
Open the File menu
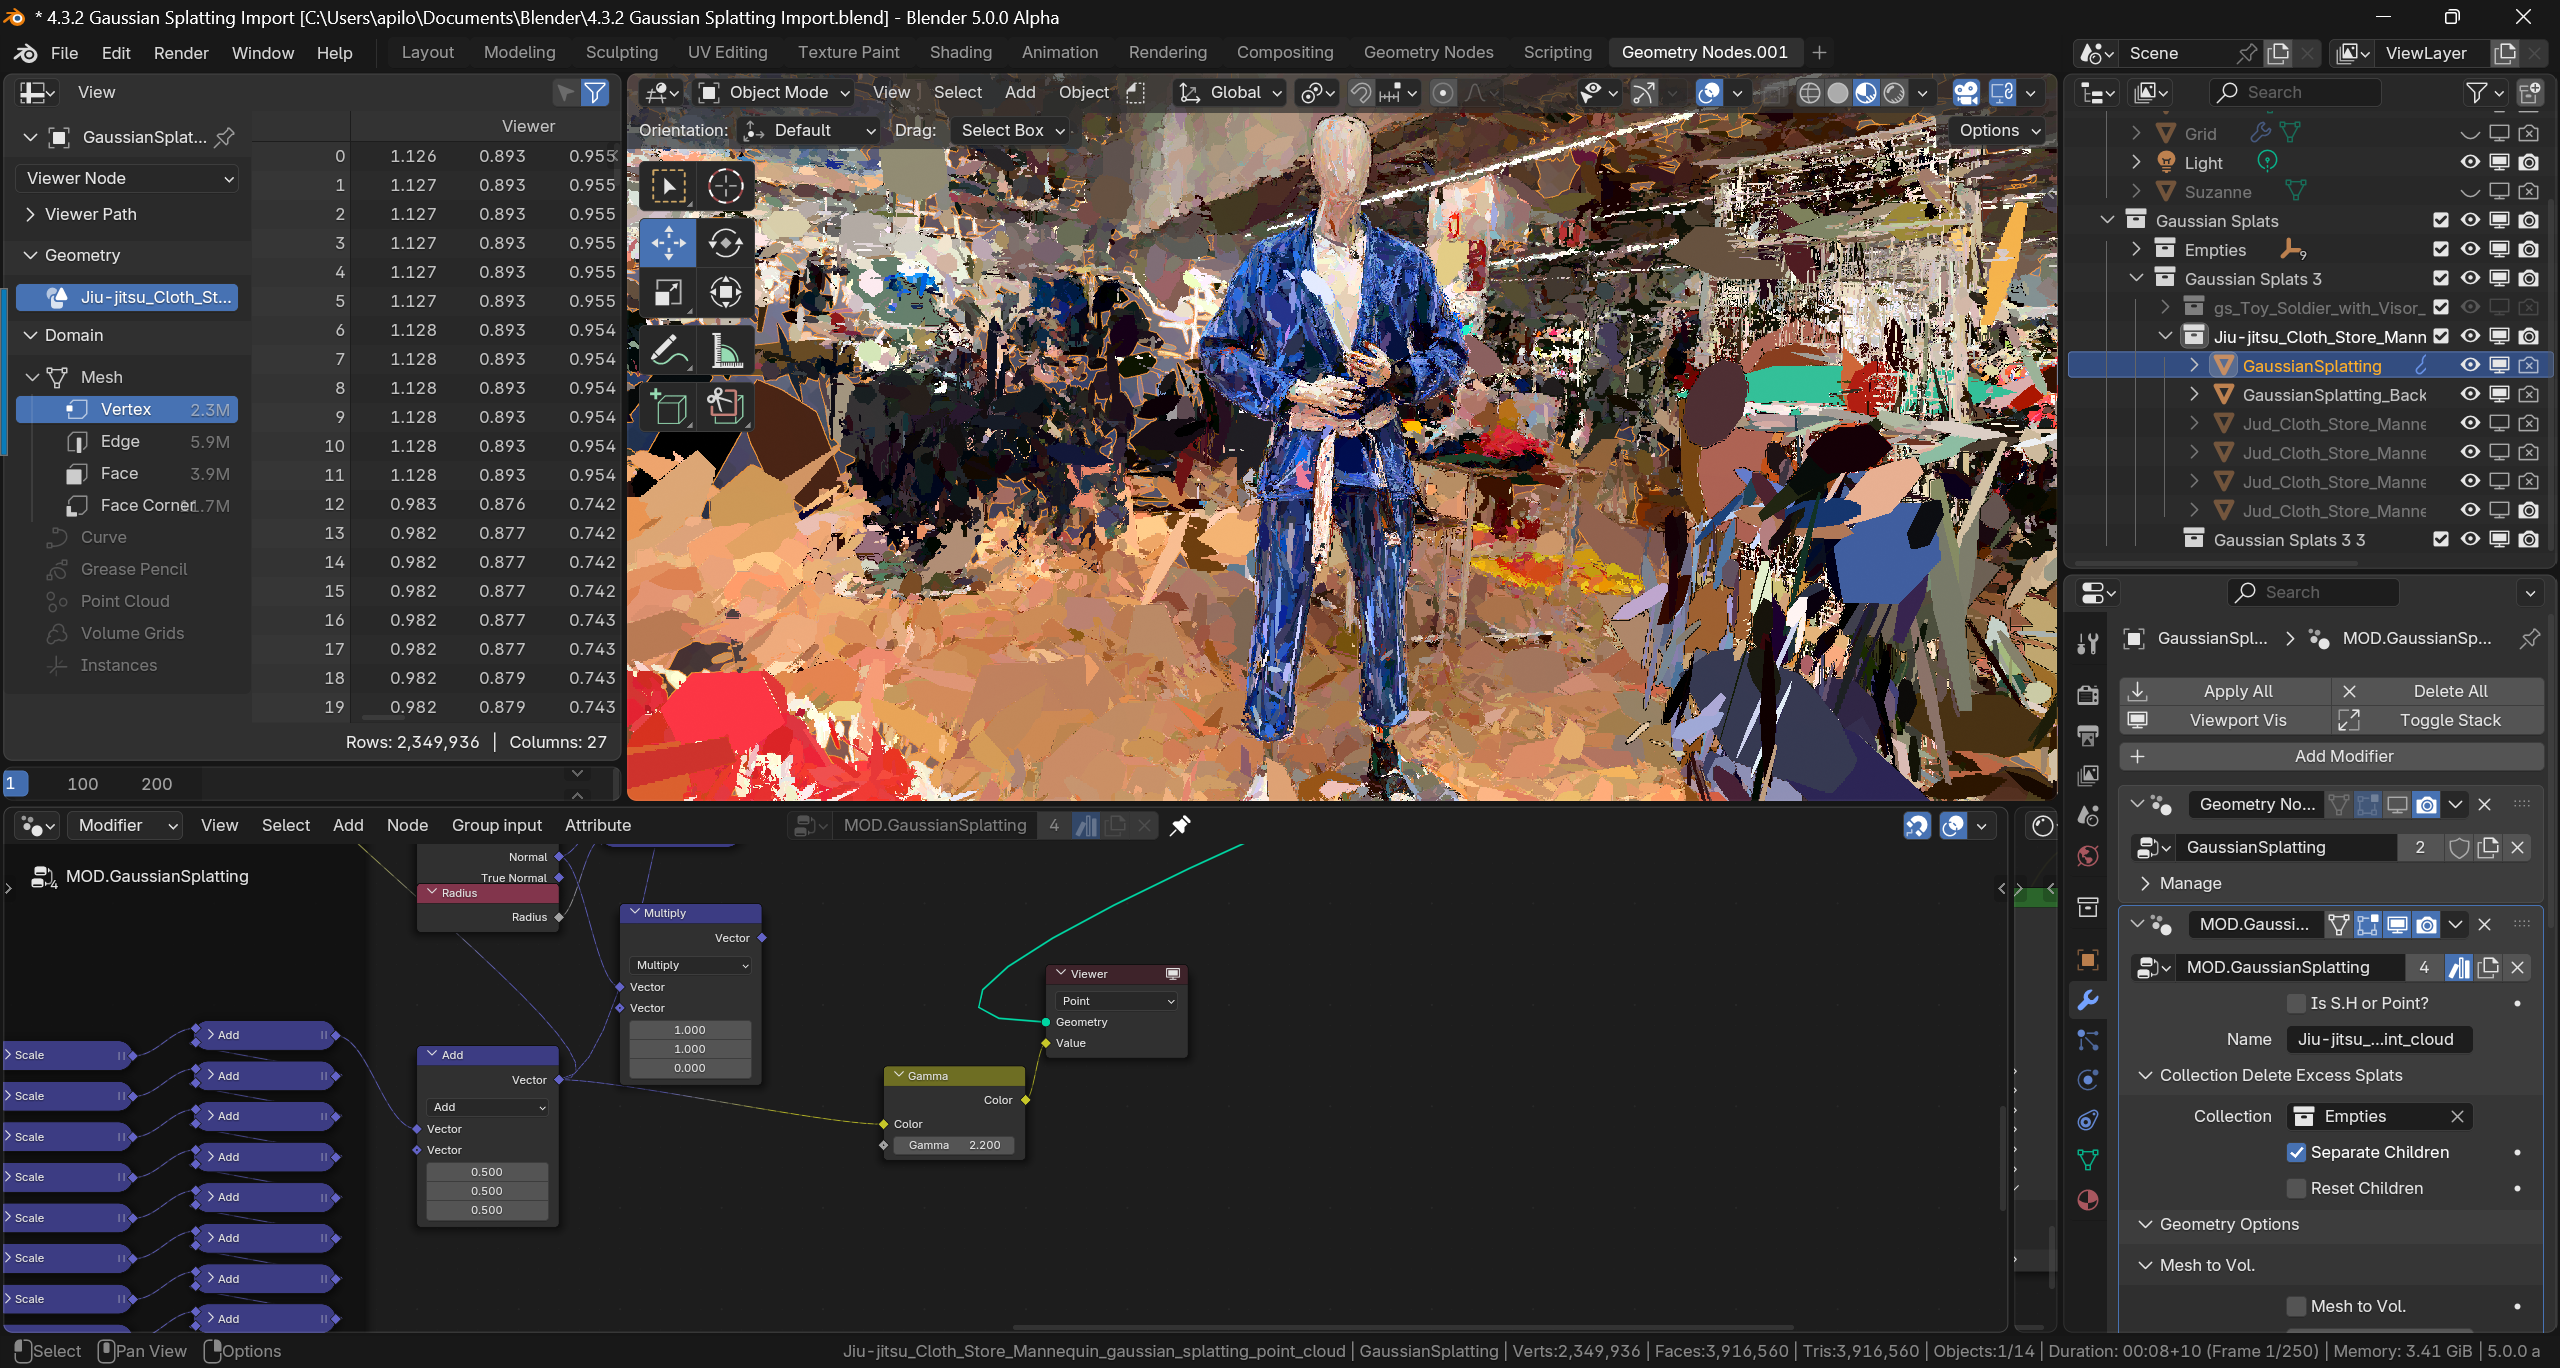pos(64,53)
